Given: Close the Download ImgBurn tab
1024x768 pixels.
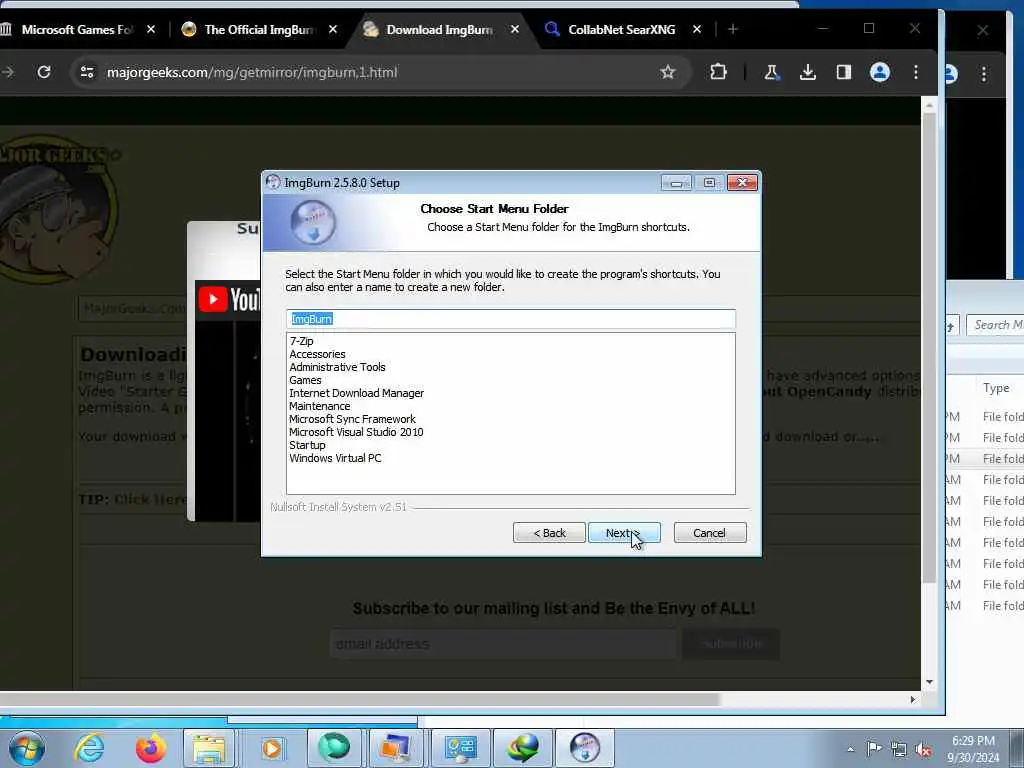Looking at the screenshot, I should (515, 29).
